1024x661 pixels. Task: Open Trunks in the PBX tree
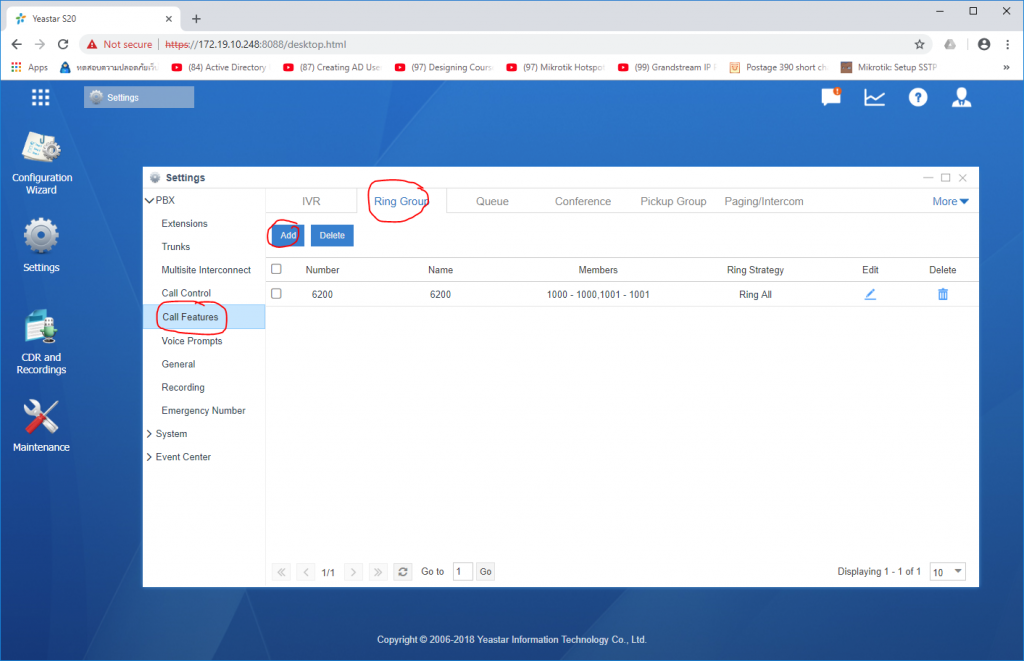(x=176, y=247)
